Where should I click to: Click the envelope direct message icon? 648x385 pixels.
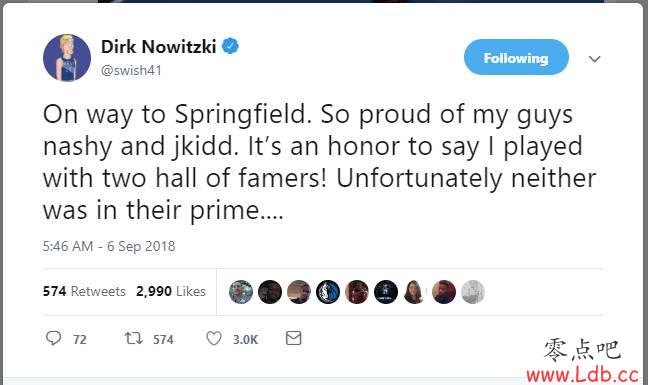(x=293, y=338)
